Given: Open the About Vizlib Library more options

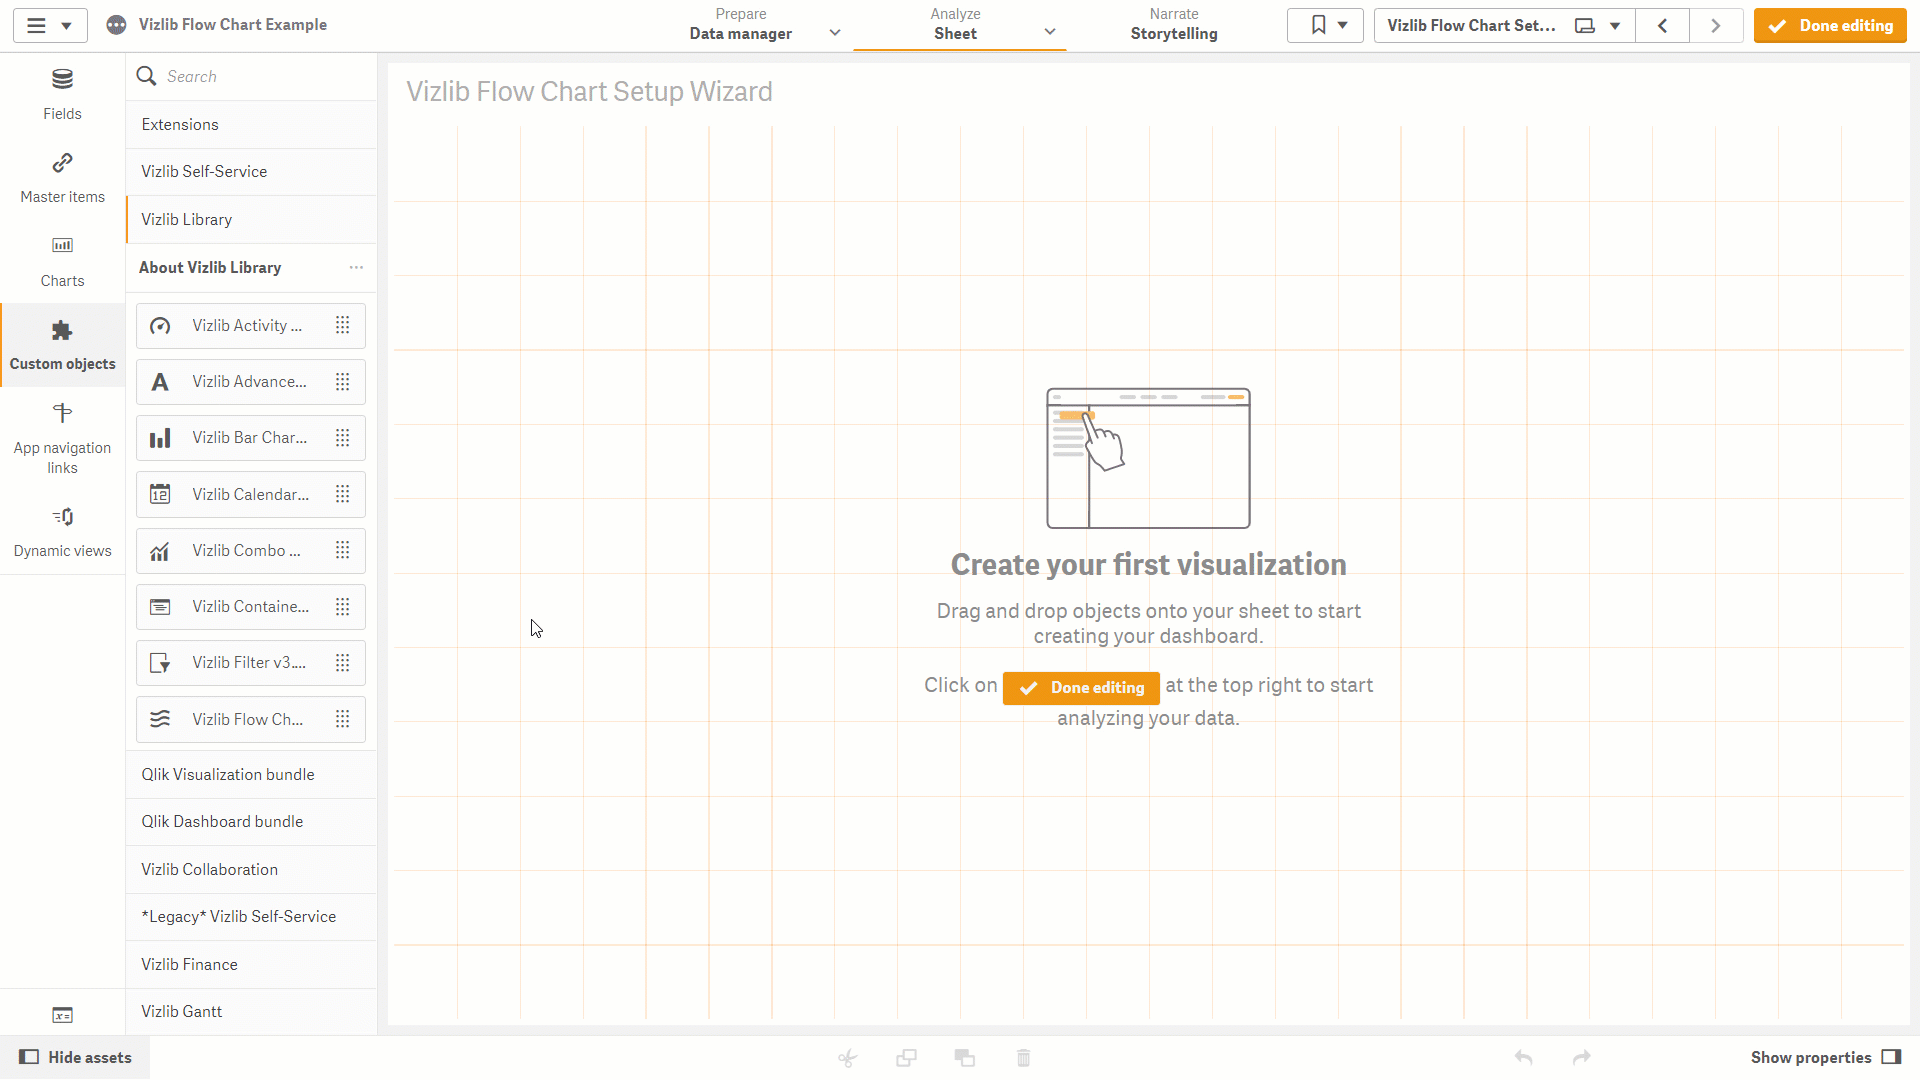Looking at the screenshot, I should coord(356,267).
